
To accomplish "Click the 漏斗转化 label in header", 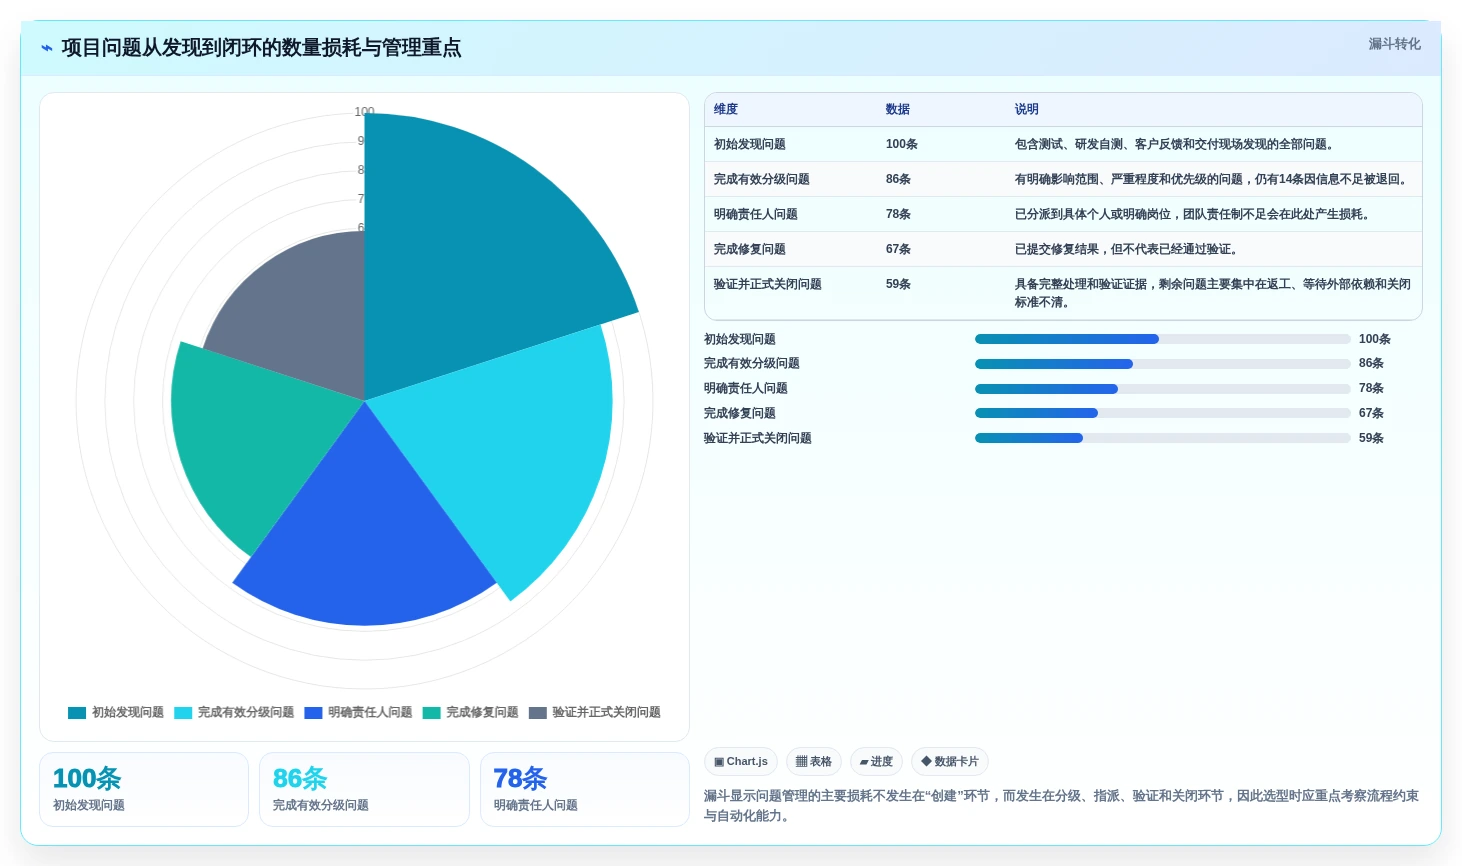I will click(x=1394, y=44).
